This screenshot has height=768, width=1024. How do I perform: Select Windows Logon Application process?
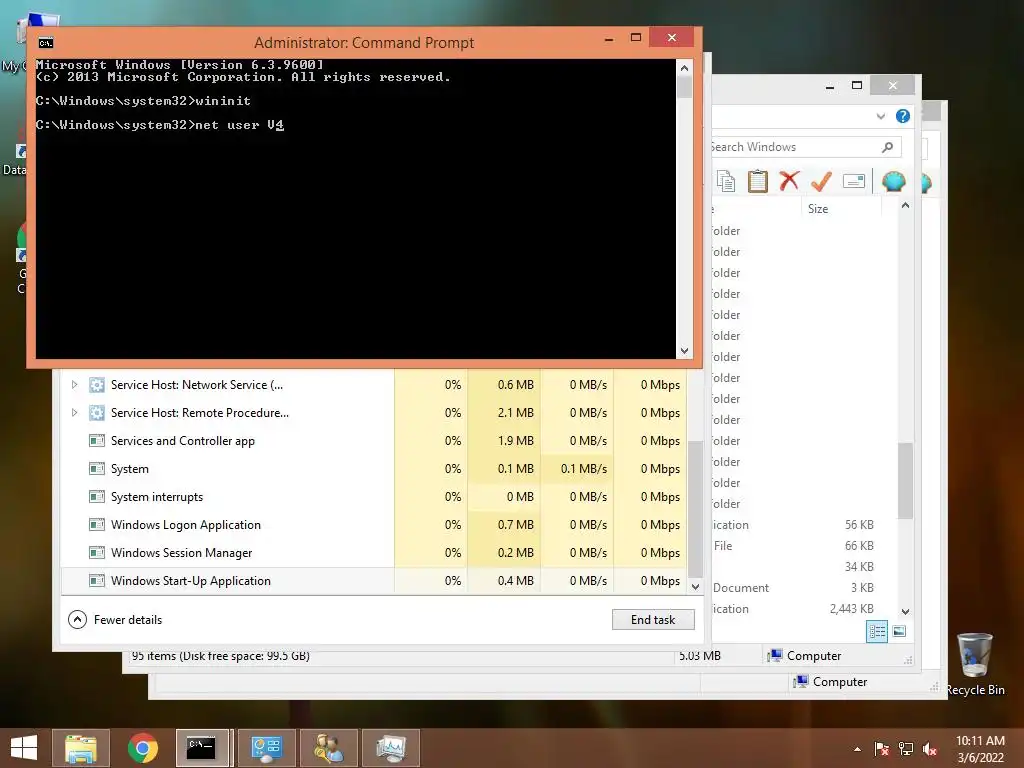(x=374, y=525)
